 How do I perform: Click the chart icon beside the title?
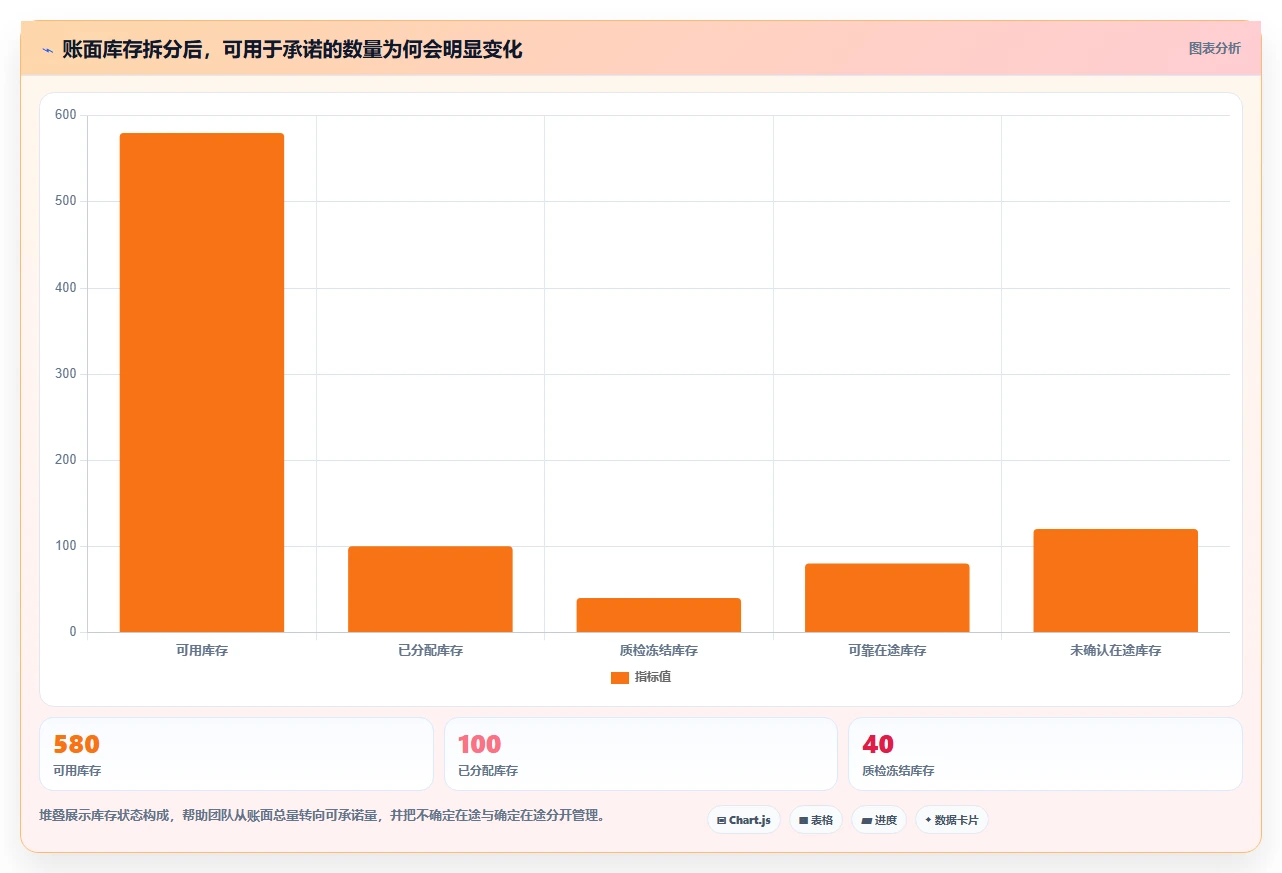pos(47,49)
